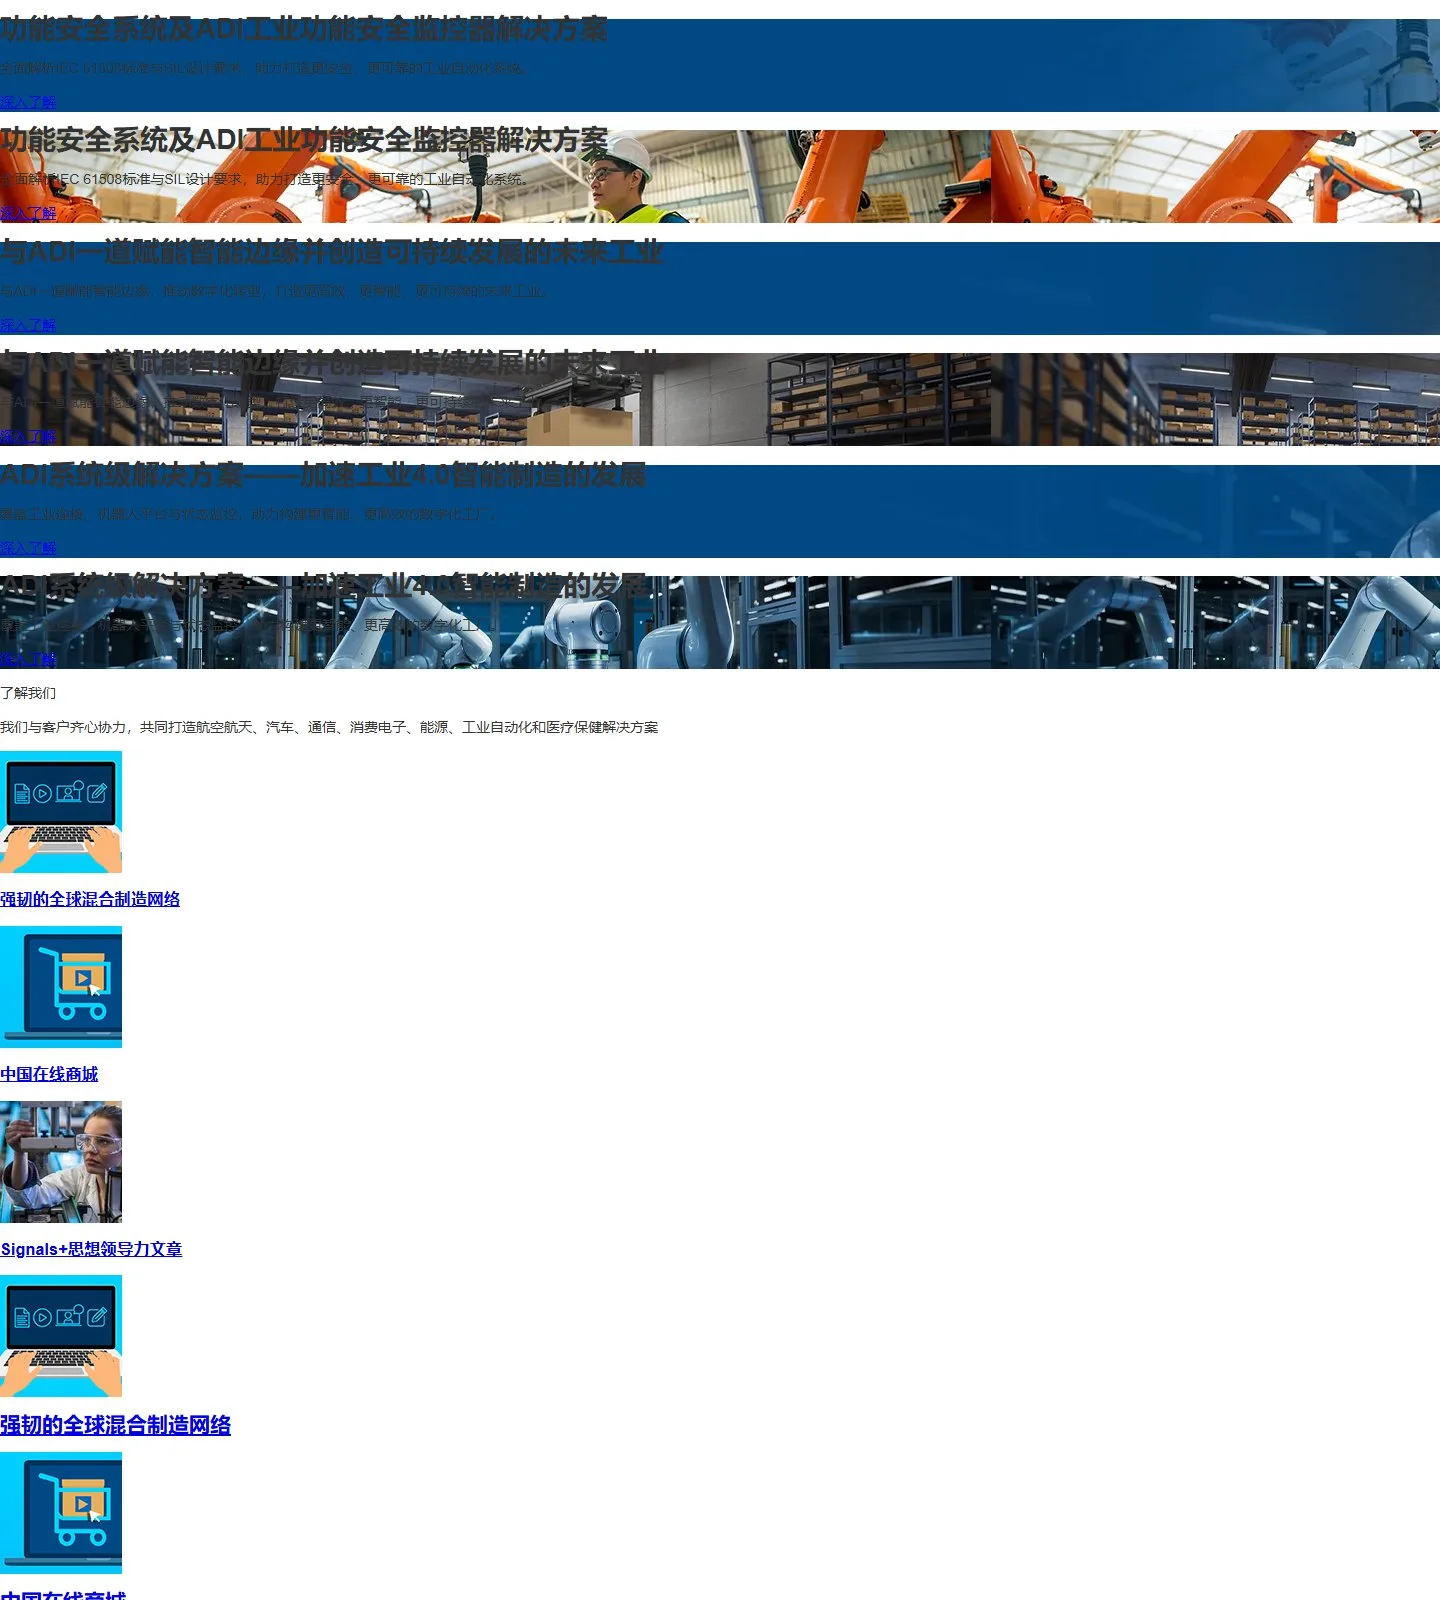This screenshot has width=1440, height=1600.
Task: Open 深入了解 on the blue 智能边缘 banner
Action: [x=28, y=325]
